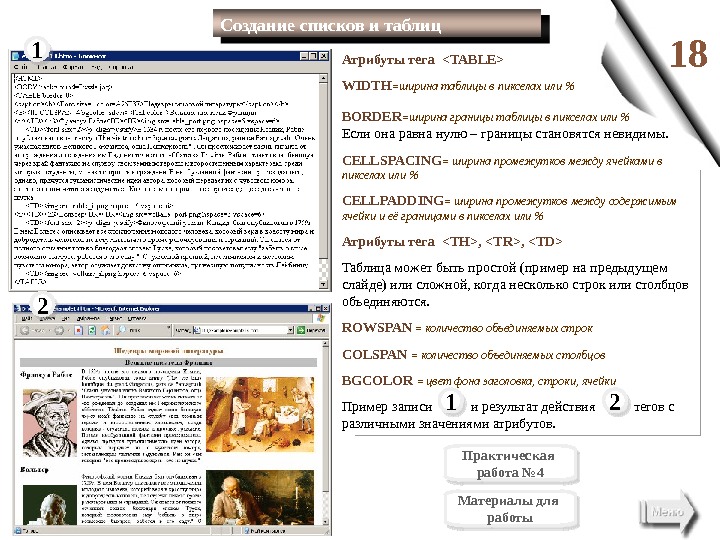Click the BGCOLOR attribute label
Screen dimensions: 720x540
(378, 381)
